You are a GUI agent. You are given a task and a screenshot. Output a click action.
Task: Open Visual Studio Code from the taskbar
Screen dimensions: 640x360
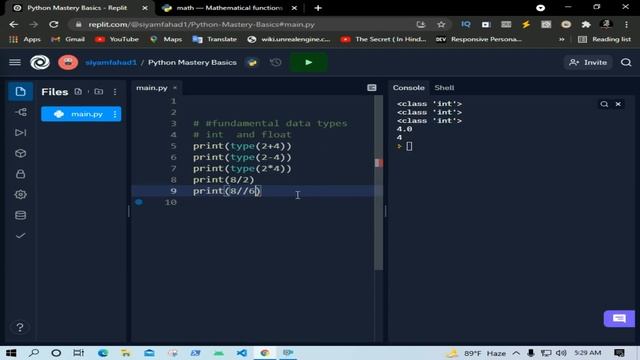(242, 353)
